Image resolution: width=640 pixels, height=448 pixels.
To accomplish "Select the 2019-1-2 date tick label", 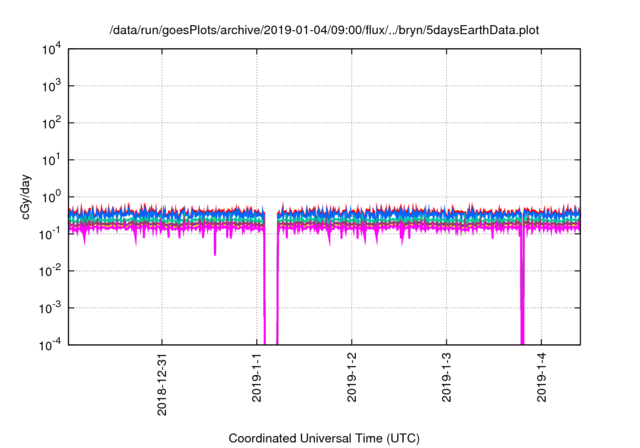I will (352, 377).
